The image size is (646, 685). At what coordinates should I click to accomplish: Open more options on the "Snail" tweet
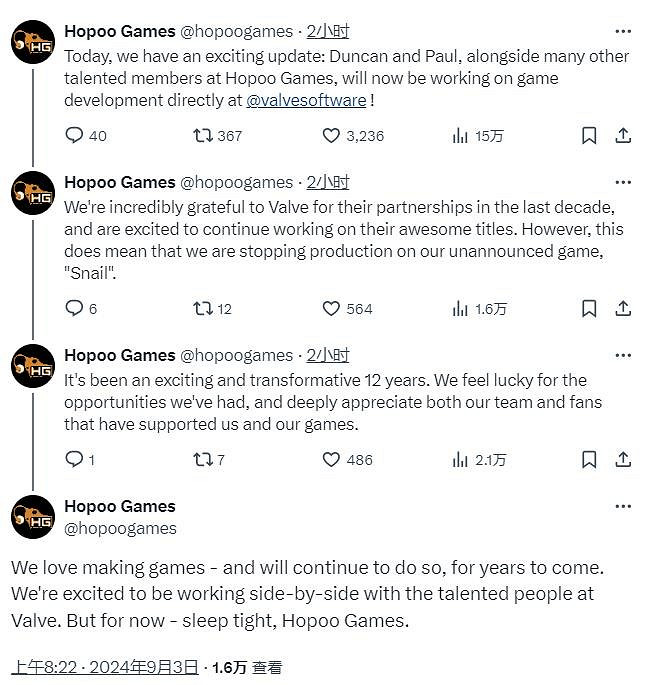coord(622,182)
